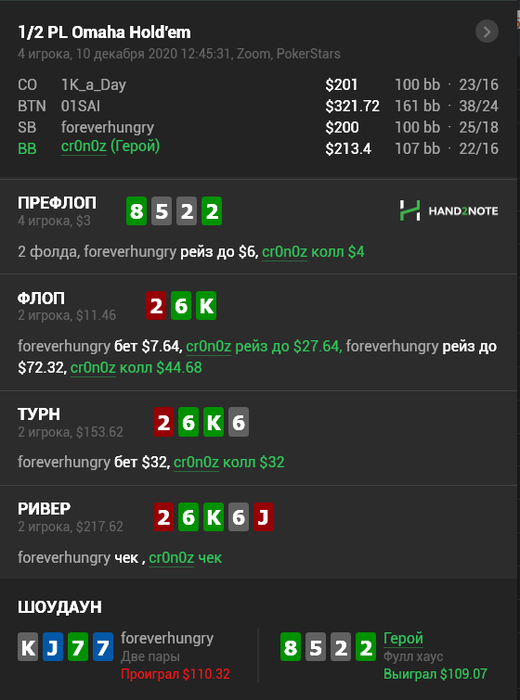
Task: Click the ШОУДАУН heading
Action: coord(60,607)
